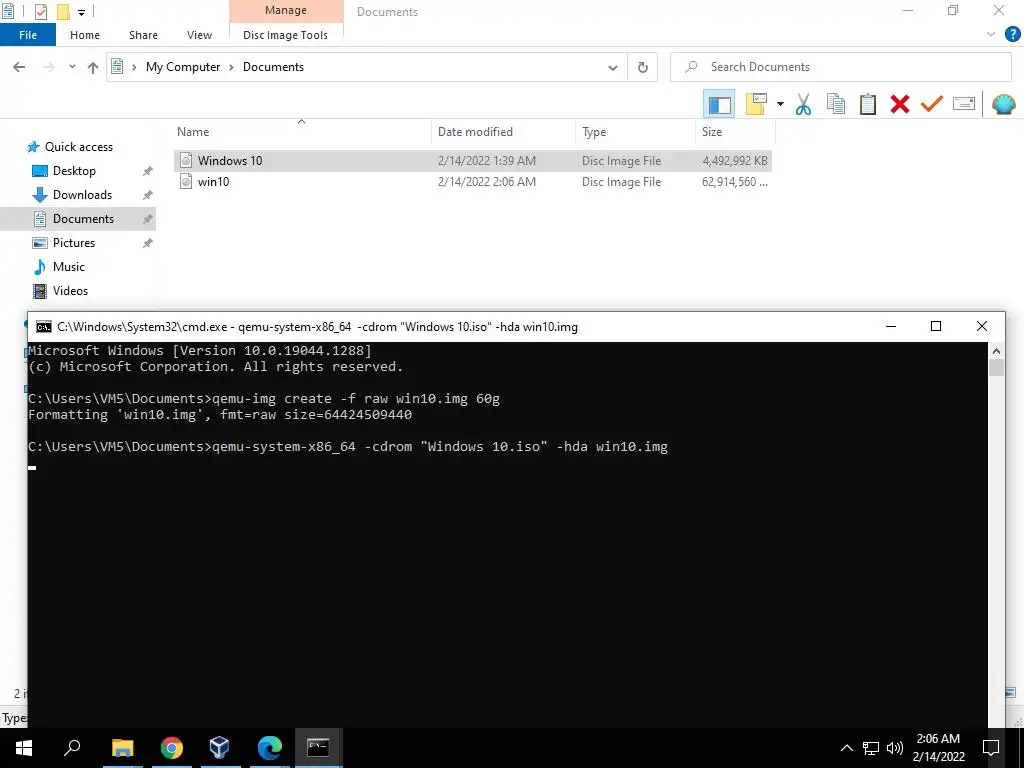Sort by the Size column header
Image resolution: width=1024 pixels, height=768 pixels.
[735, 132]
